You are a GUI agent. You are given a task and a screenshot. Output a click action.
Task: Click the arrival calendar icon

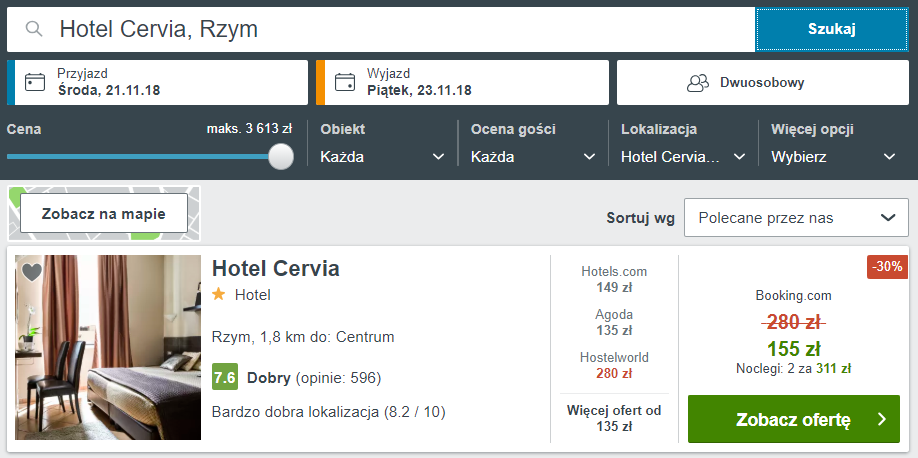click(35, 82)
